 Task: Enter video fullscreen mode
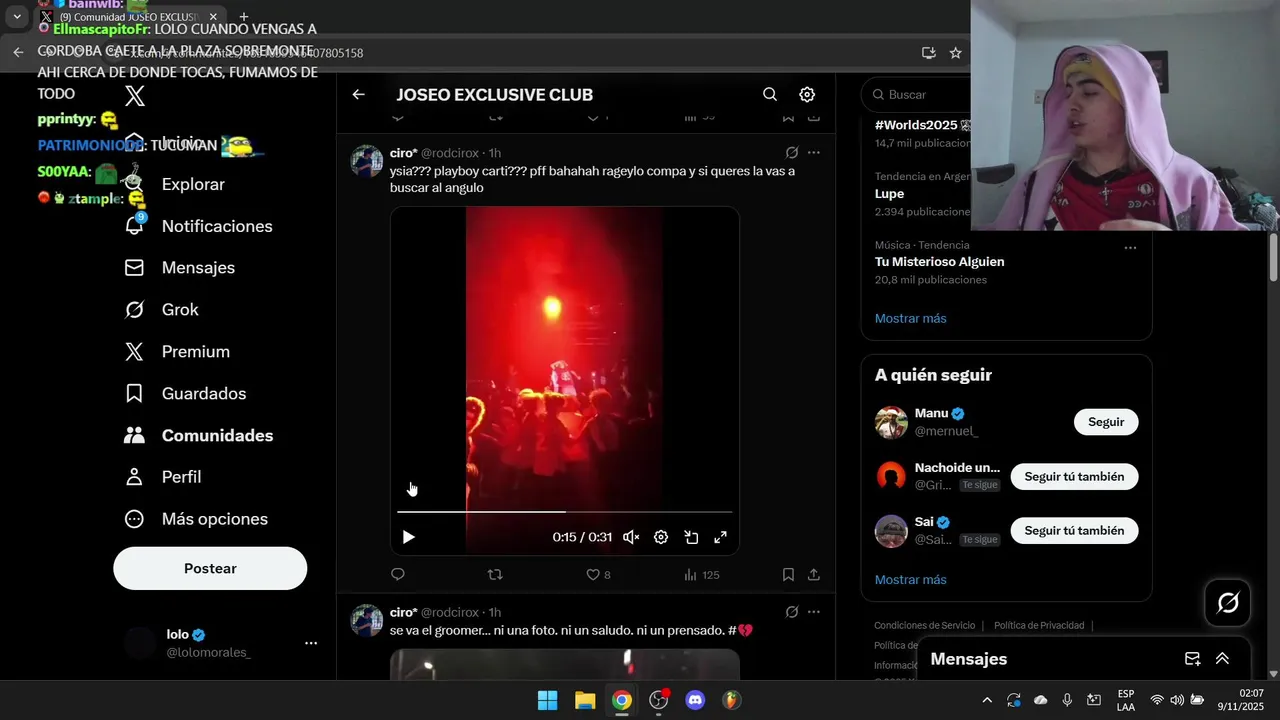pos(720,537)
